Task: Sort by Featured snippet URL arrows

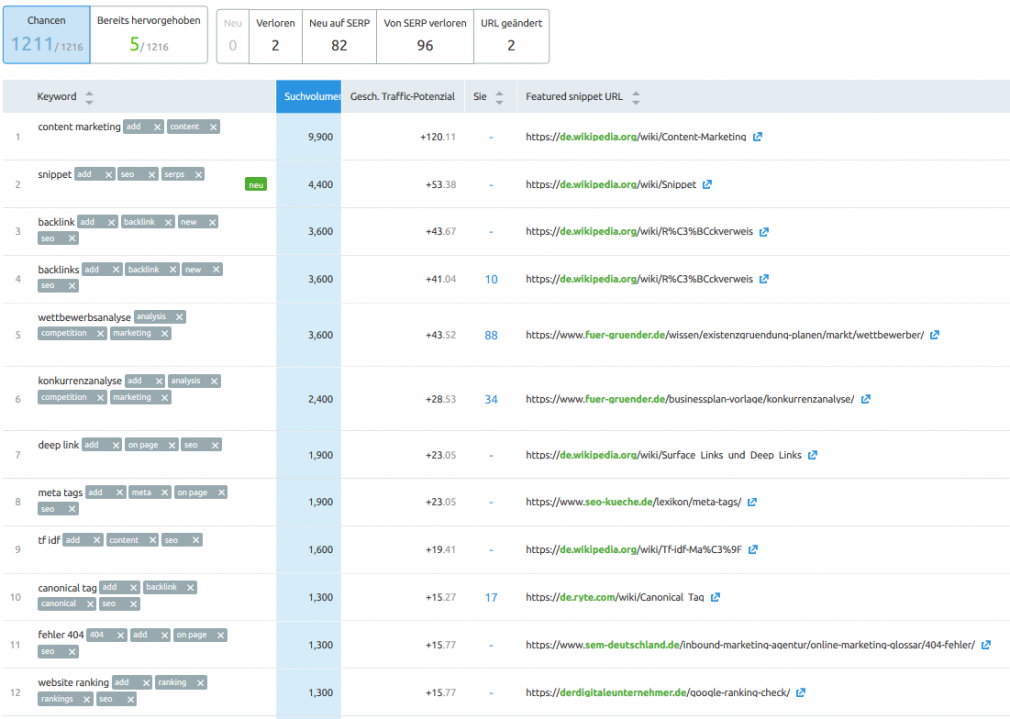Action: click(x=636, y=97)
